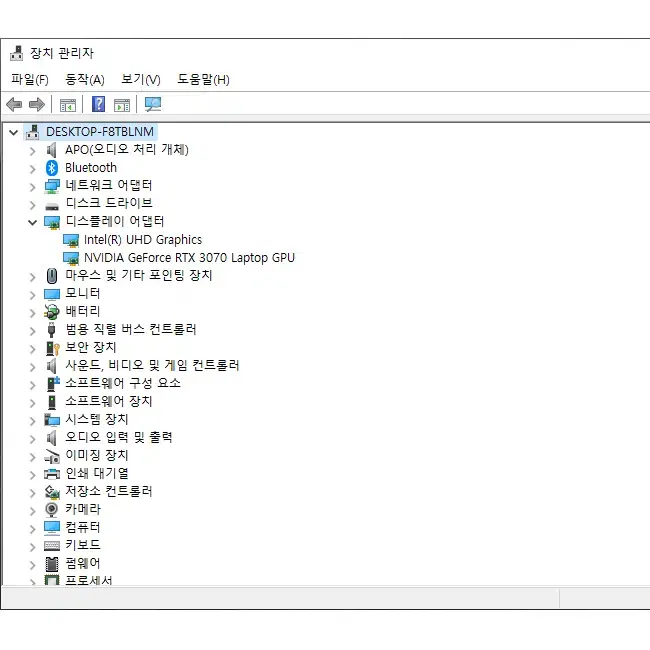Click the 보안 장치 security key icon
This screenshot has height=650, width=650.
pos(53,349)
